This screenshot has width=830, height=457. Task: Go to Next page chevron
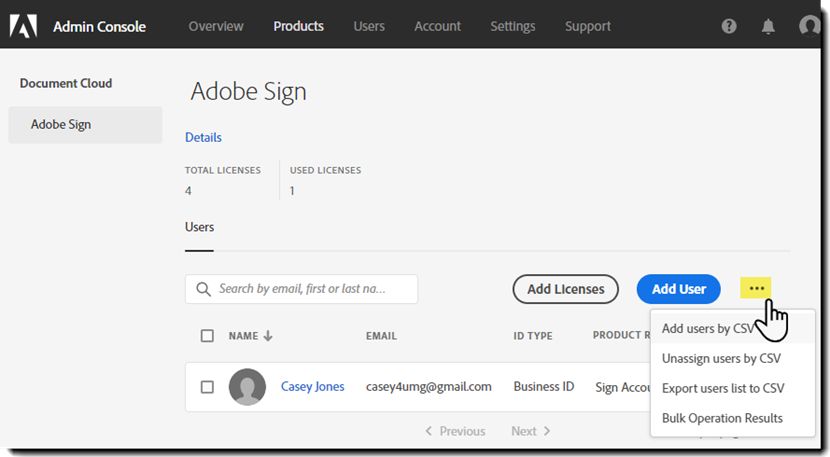tap(547, 431)
